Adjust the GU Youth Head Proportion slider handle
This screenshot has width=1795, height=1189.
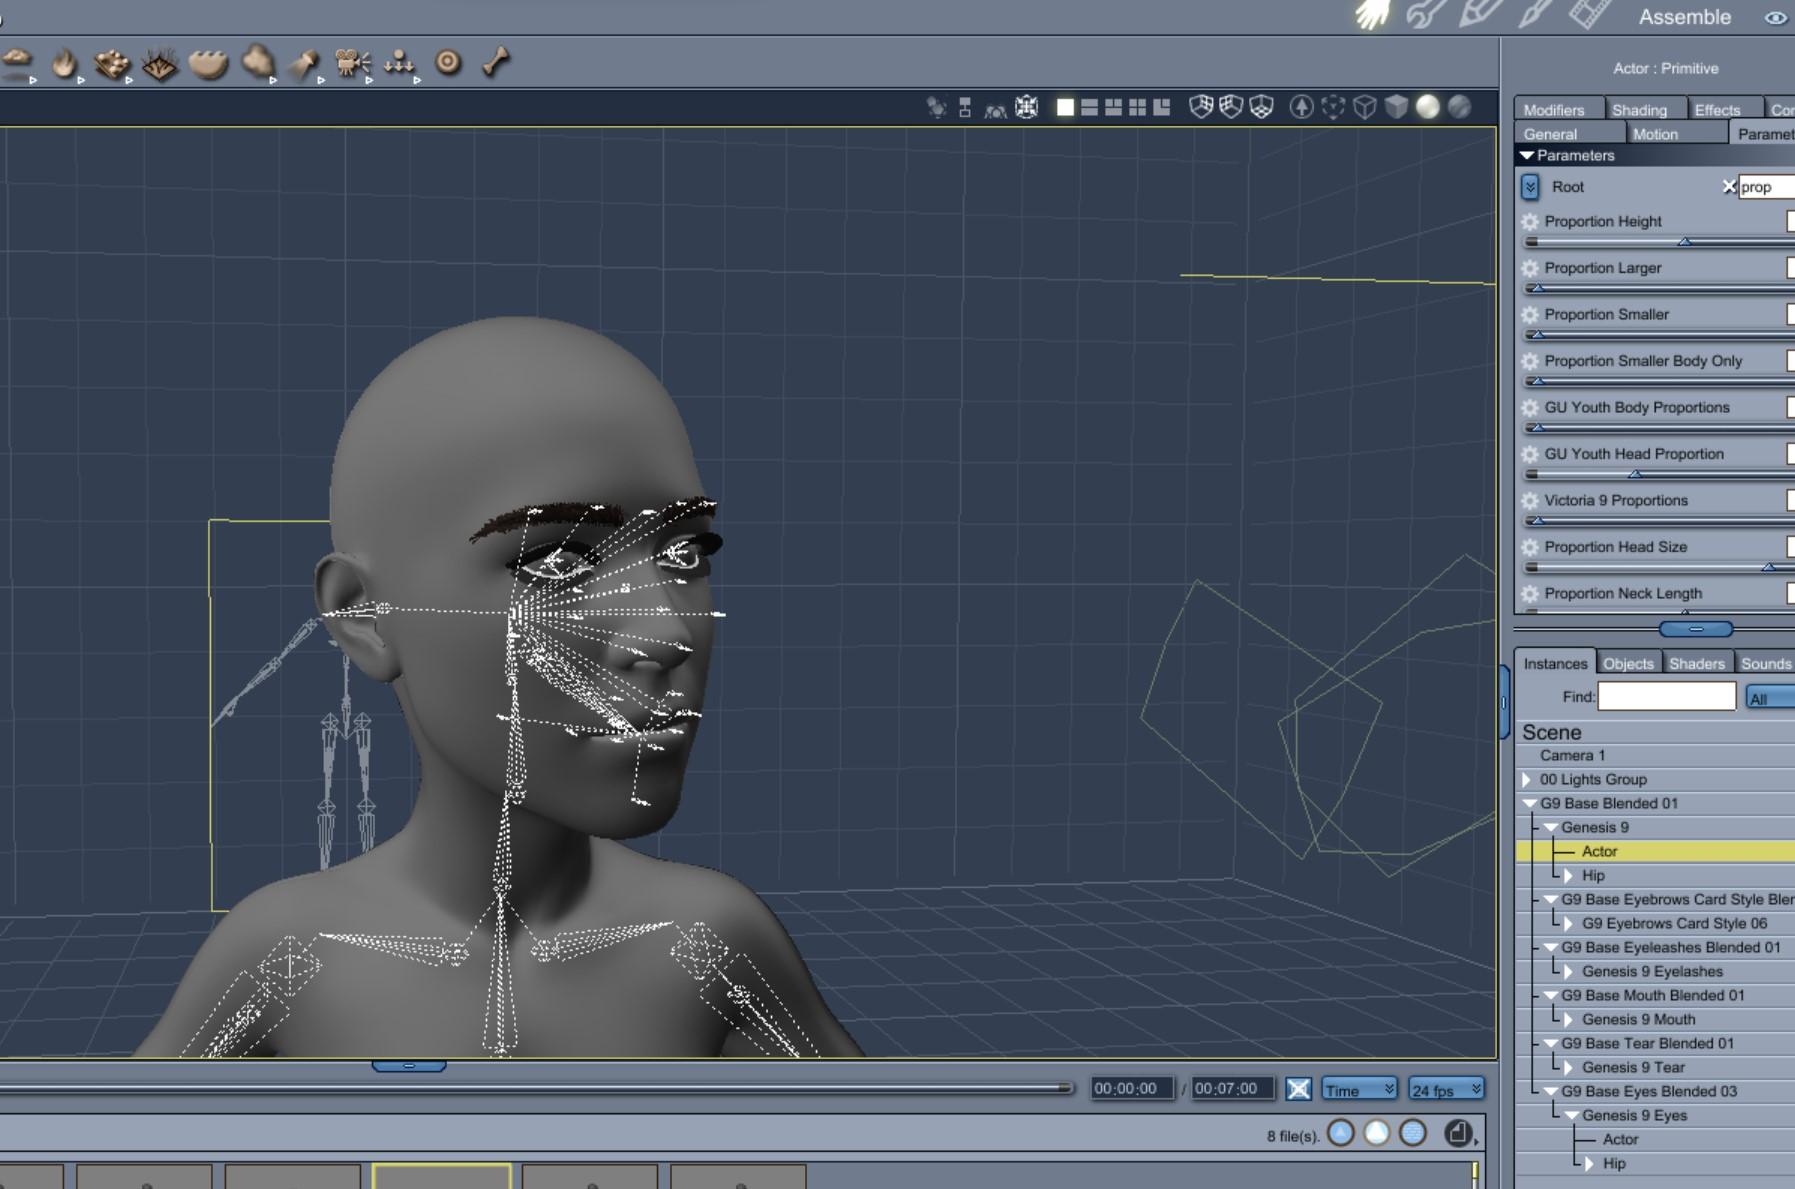pos(1635,474)
